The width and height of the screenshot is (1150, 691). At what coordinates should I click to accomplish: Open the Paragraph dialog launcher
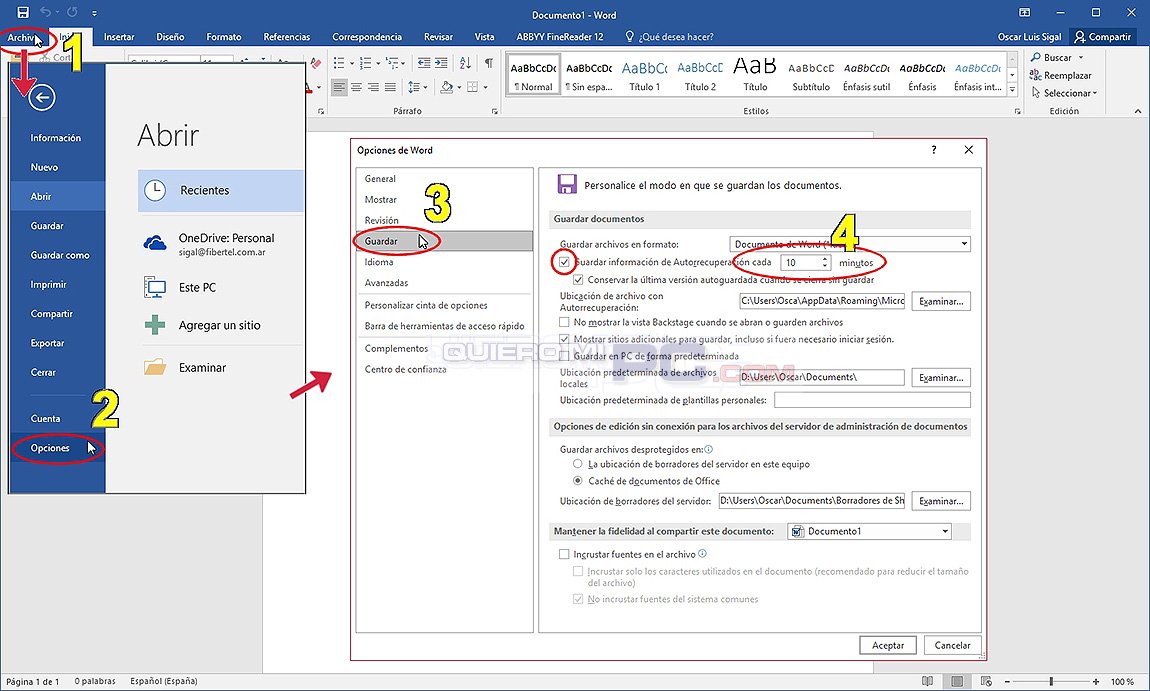click(x=495, y=111)
